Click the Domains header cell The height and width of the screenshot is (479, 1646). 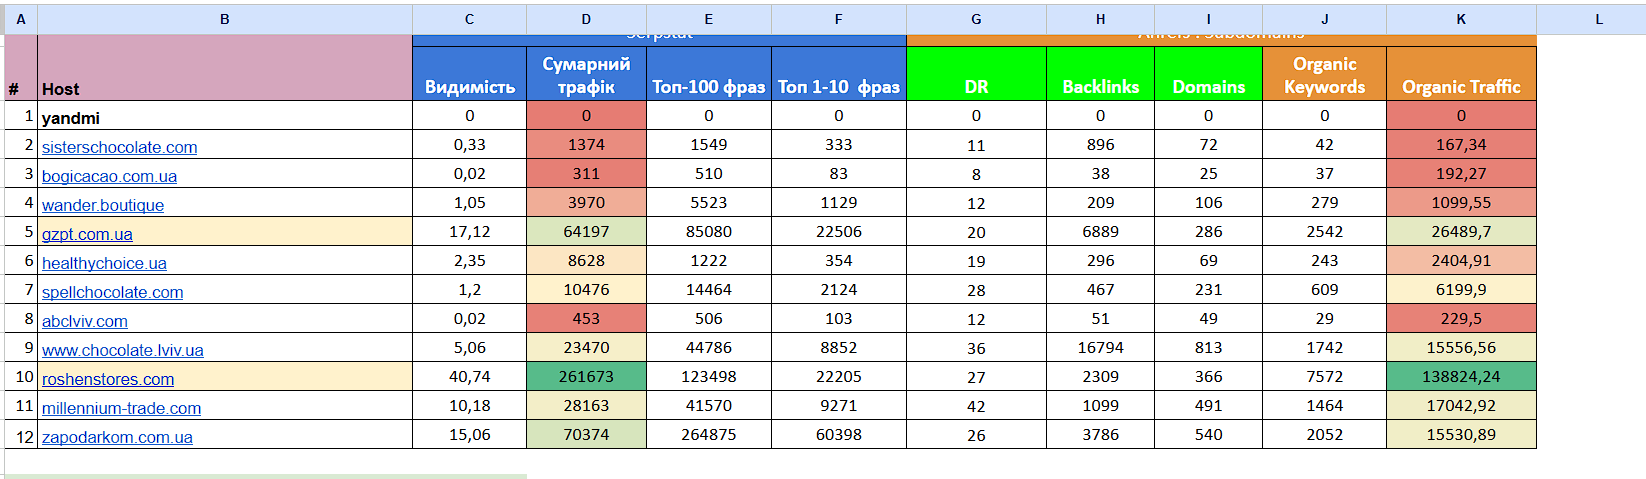1208,73
